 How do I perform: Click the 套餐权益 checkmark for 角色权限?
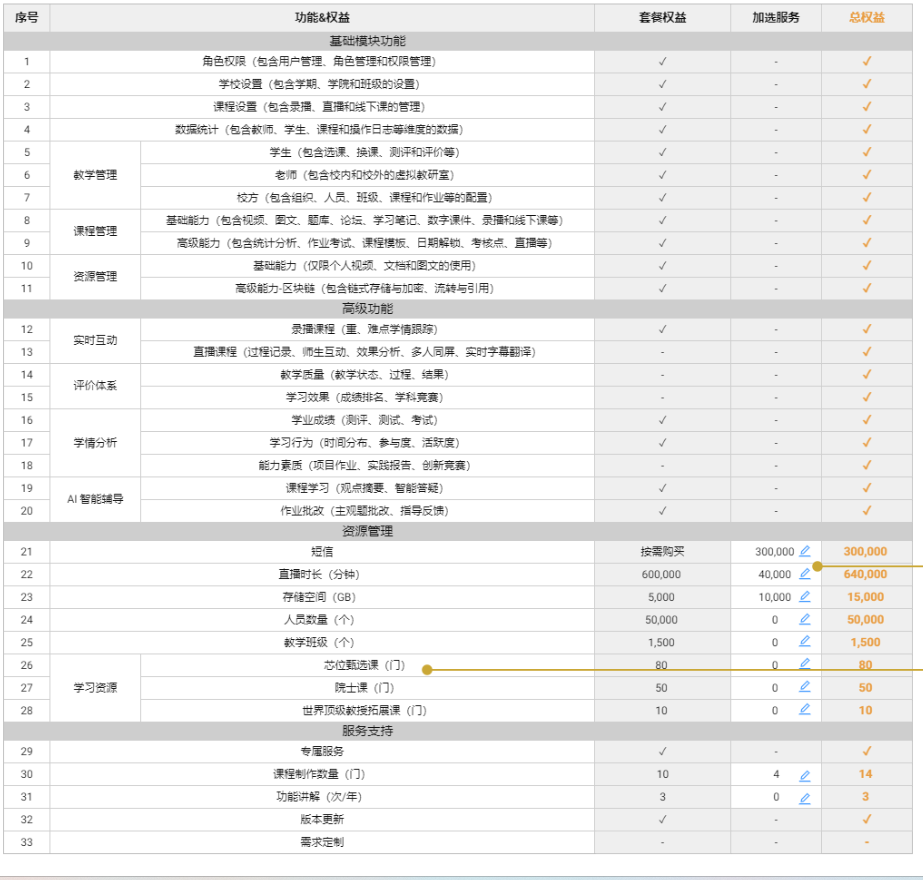click(662, 61)
